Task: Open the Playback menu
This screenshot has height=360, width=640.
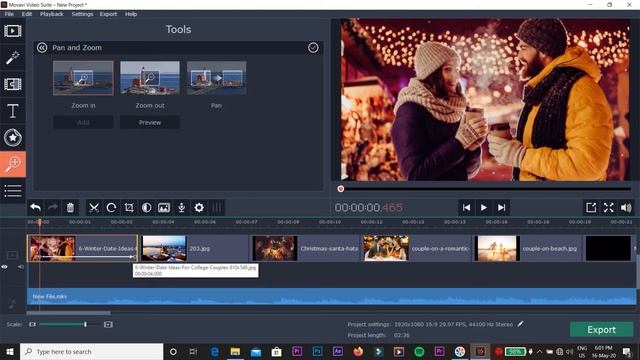Action: tap(51, 14)
